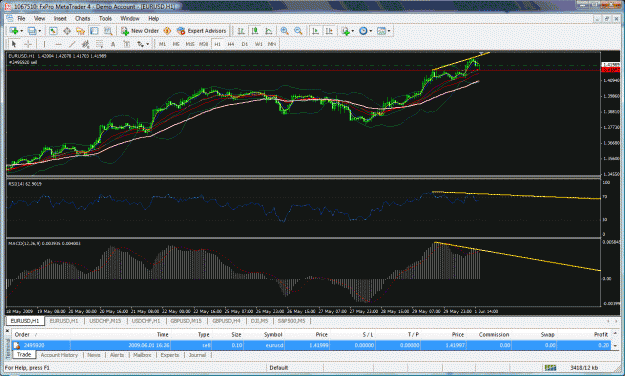Open the Account History tab
The width and height of the screenshot is (625, 376).
(x=59, y=354)
